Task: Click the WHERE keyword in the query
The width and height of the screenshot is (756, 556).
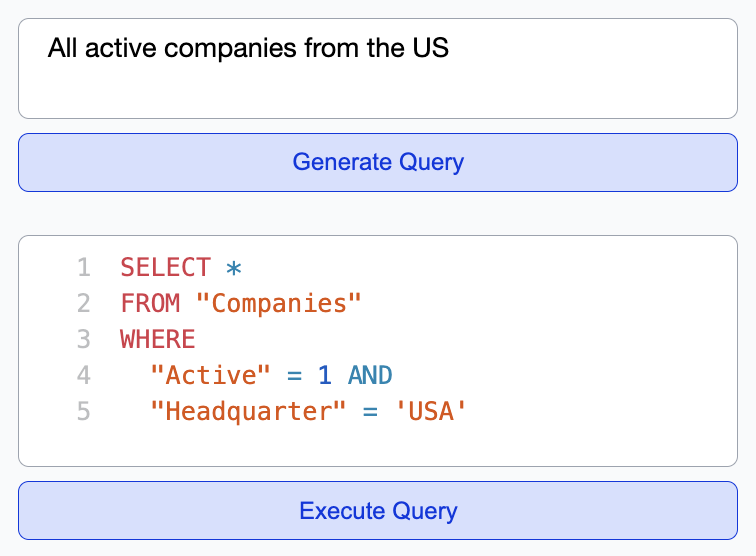Action: (x=157, y=339)
